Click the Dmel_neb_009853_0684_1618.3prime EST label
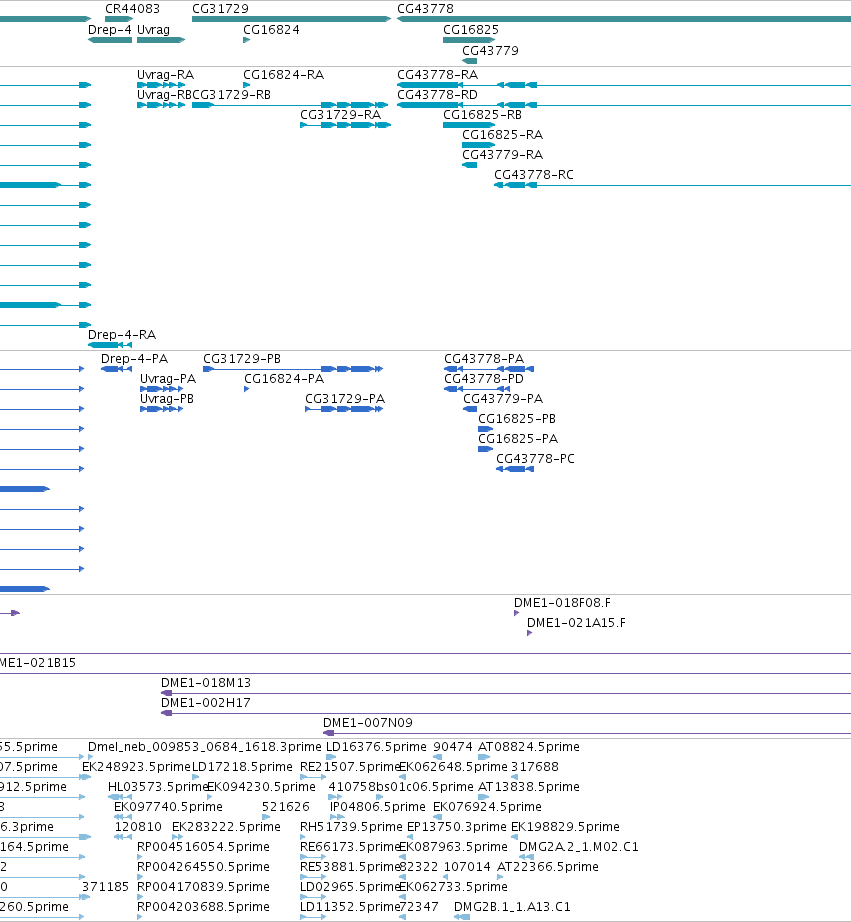The height and width of the screenshot is (922, 851). point(205,747)
